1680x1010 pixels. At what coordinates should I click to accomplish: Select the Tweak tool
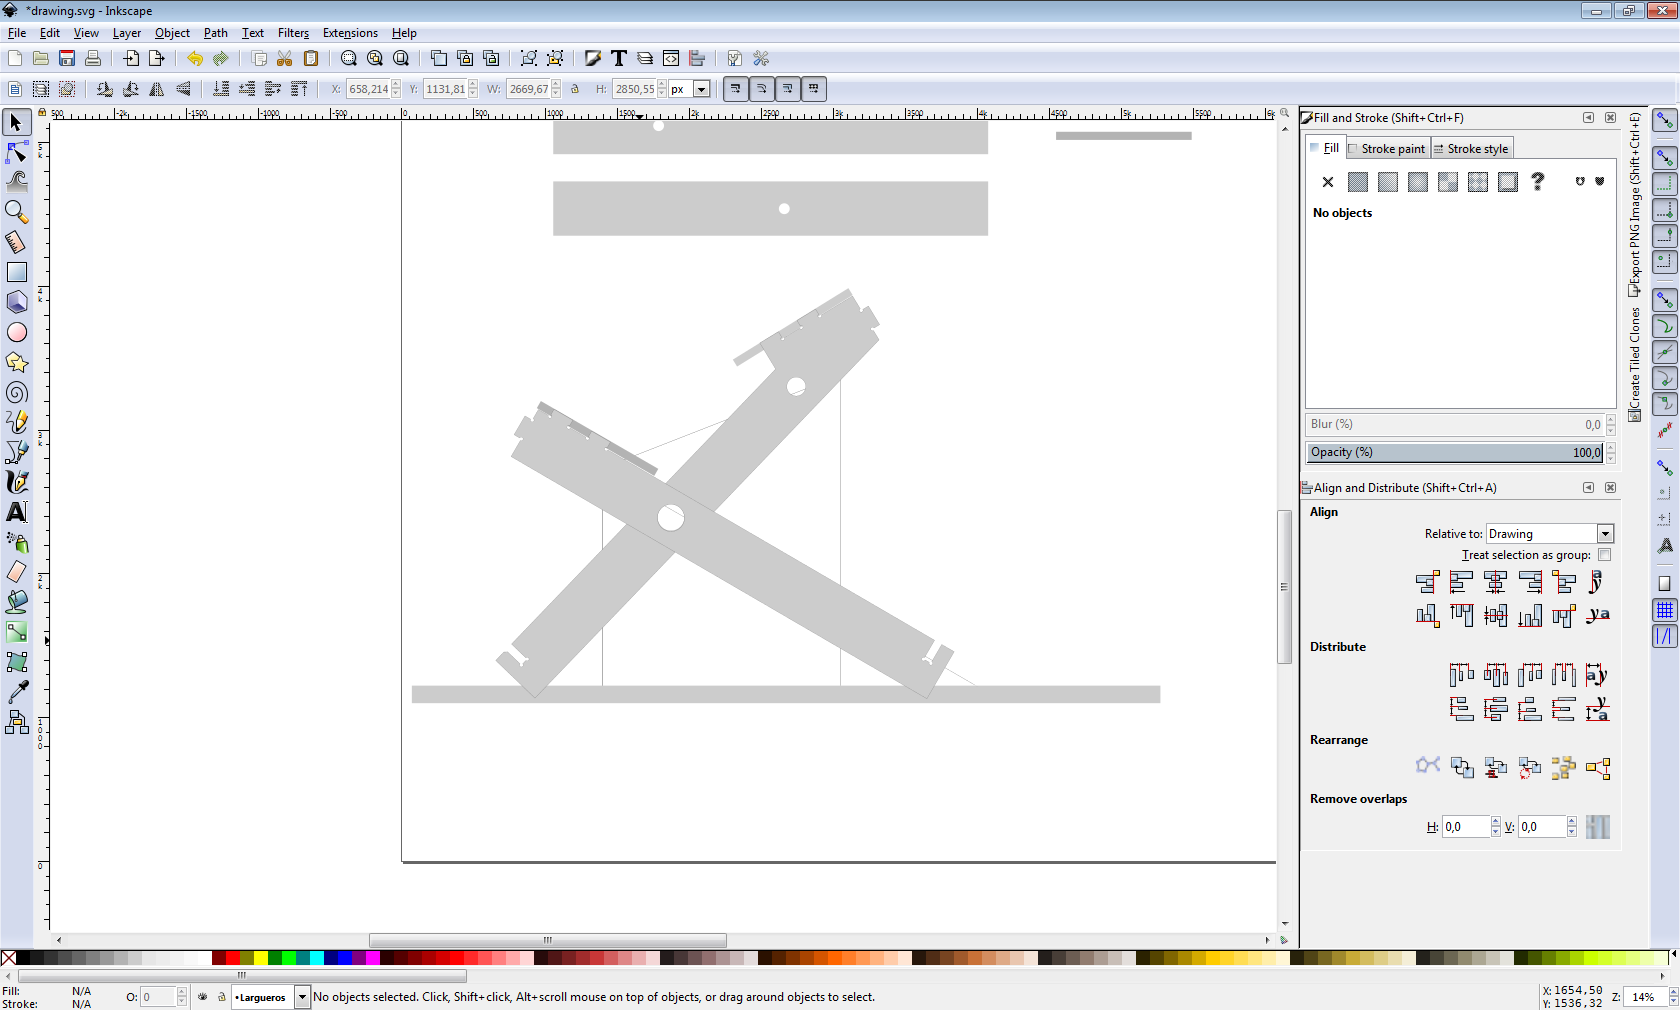coord(16,182)
